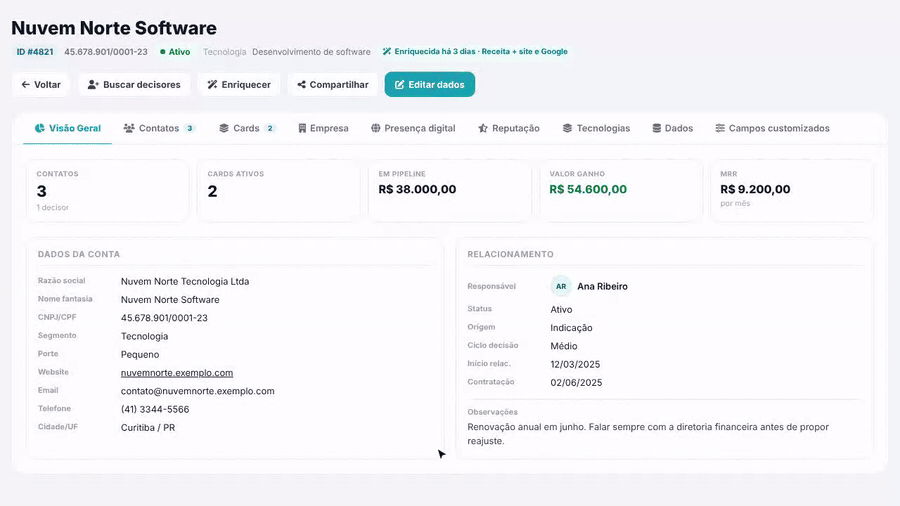900x506 pixels.
Task: Click the Contratação date 02/06/2025
Action: click(x=576, y=383)
